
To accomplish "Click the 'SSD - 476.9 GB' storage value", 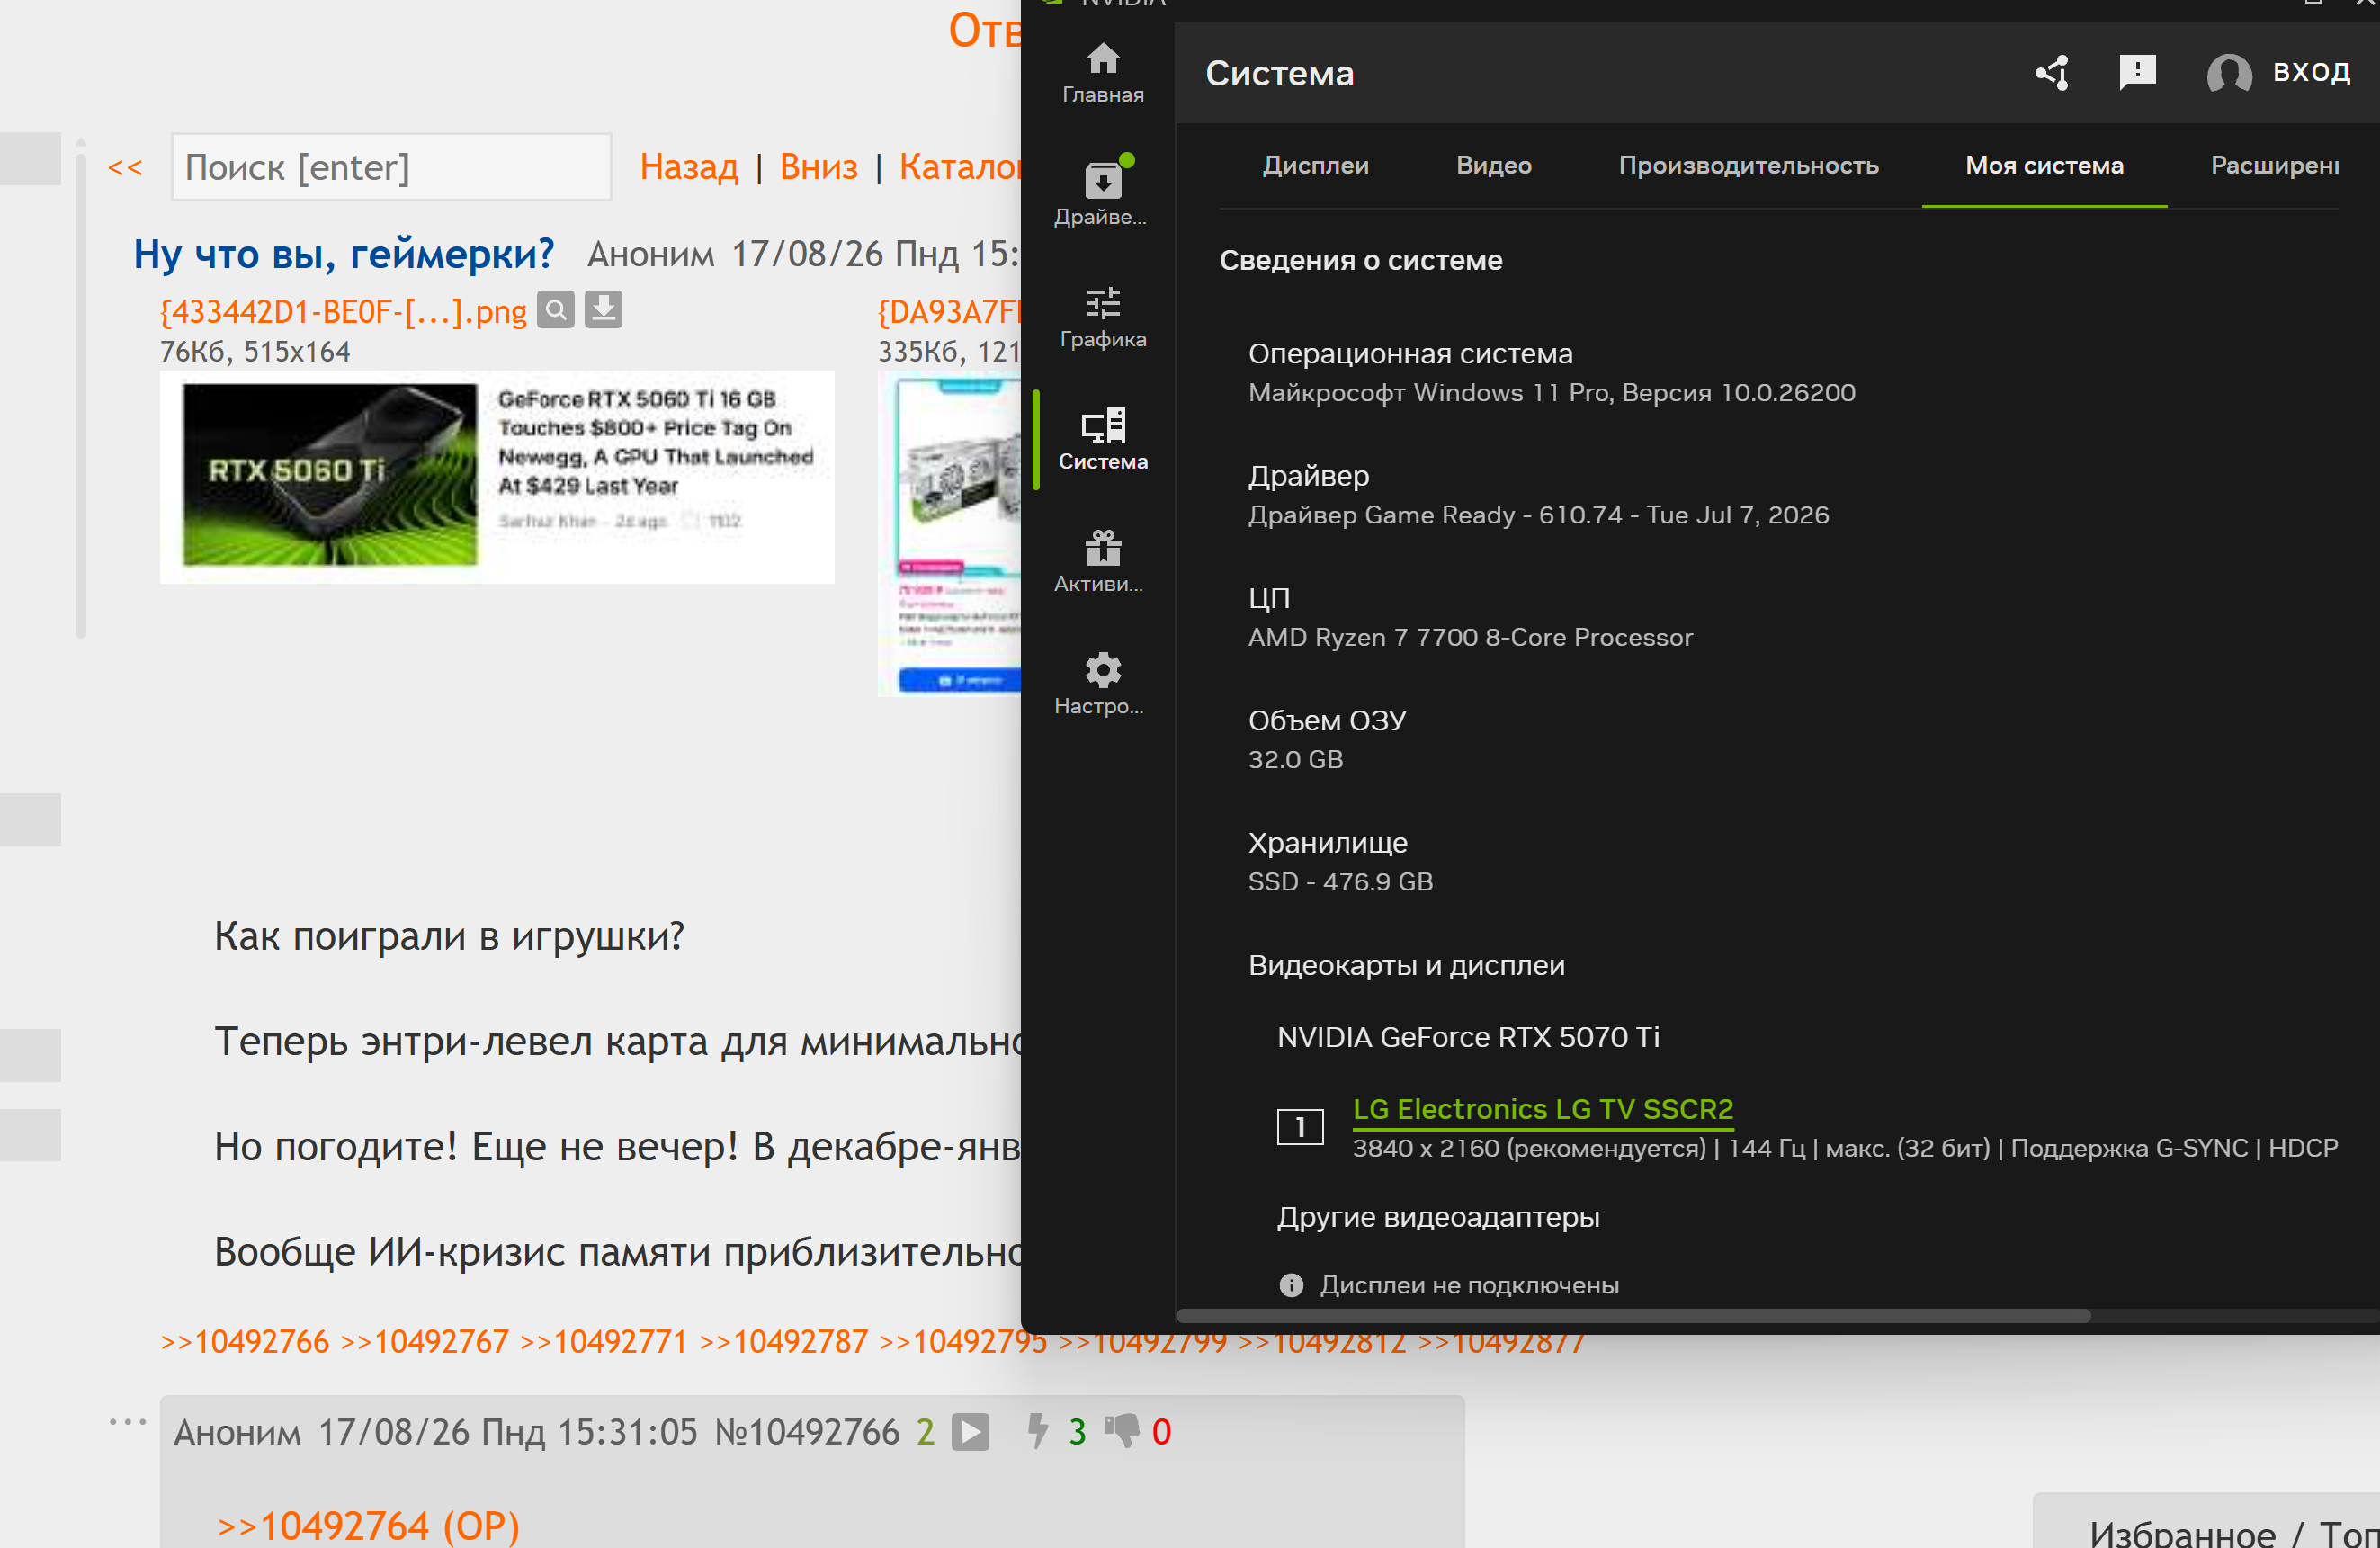I will [1340, 881].
